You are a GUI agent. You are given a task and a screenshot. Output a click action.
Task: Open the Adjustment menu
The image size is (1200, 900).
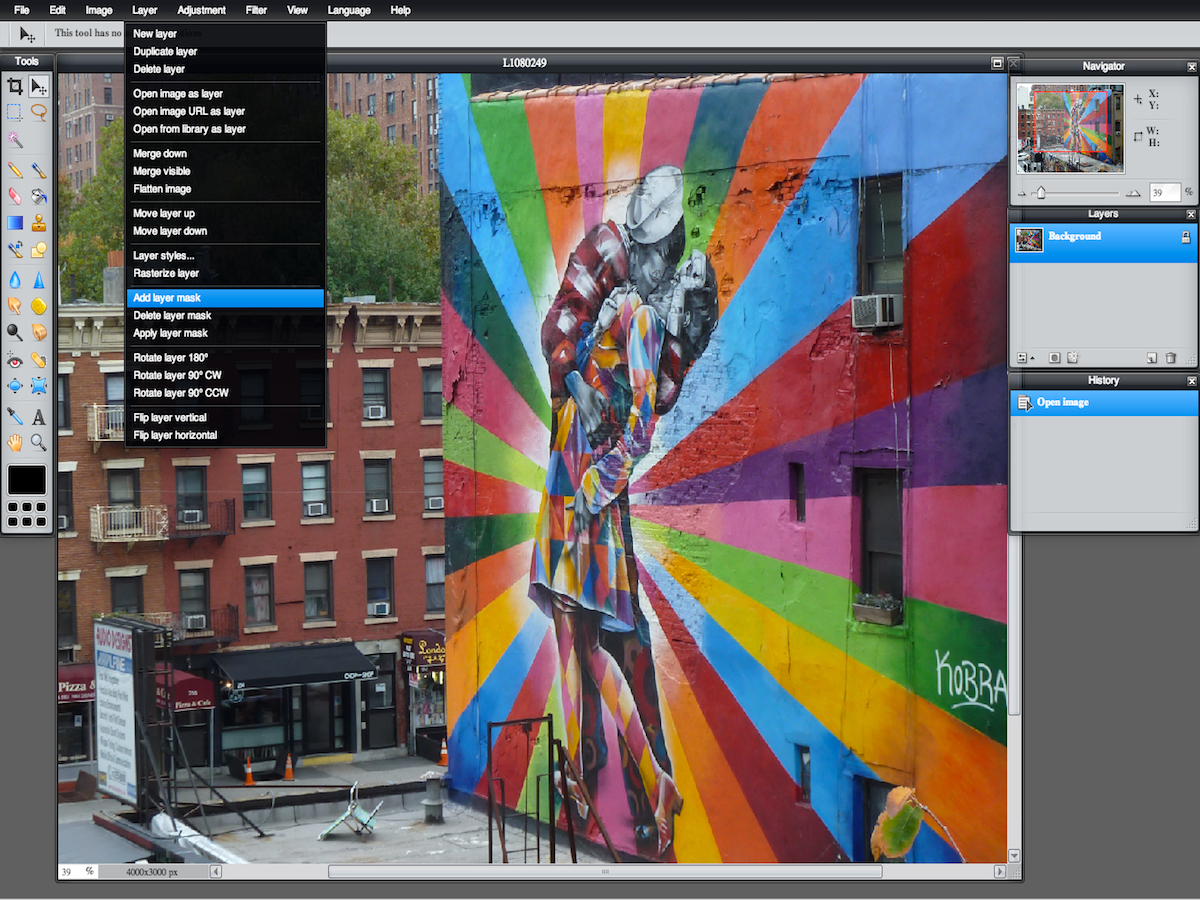pyautogui.click(x=201, y=10)
